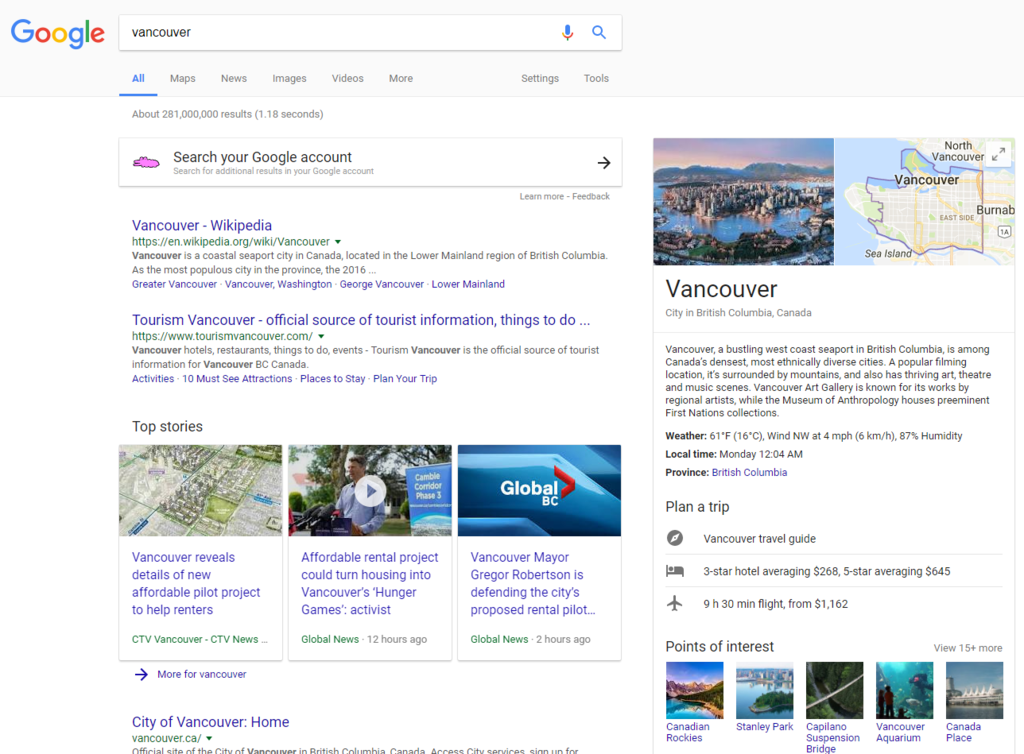1024x754 pixels.
Task: Switch to the Images tab
Action: 289,78
